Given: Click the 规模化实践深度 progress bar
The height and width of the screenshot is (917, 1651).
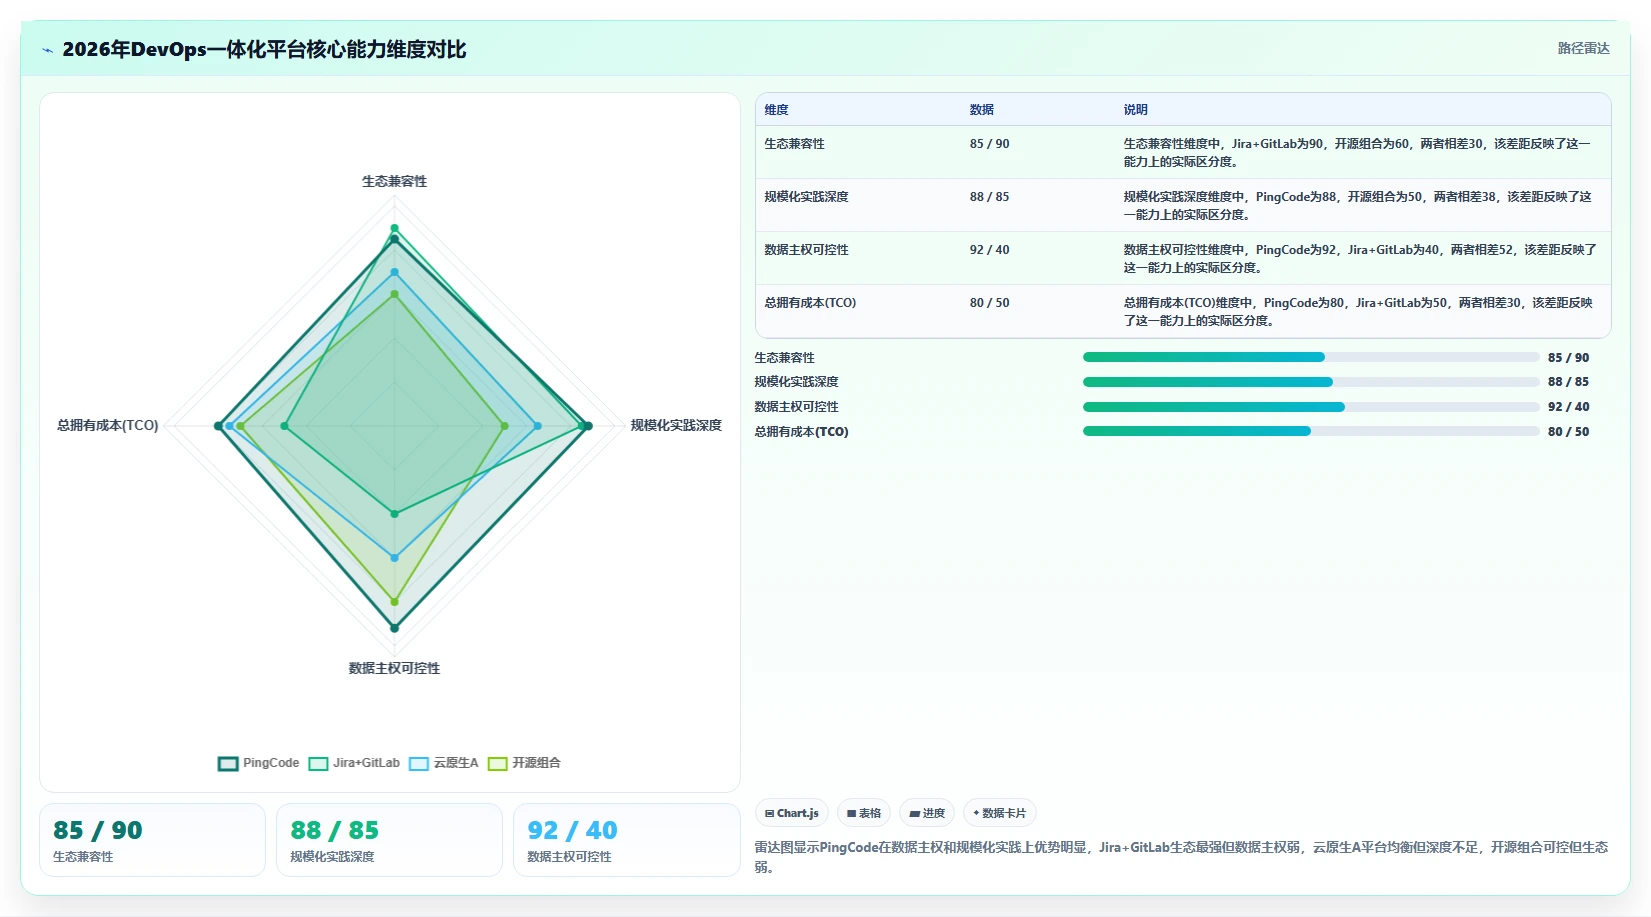Looking at the screenshot, I should [1311, 382].
